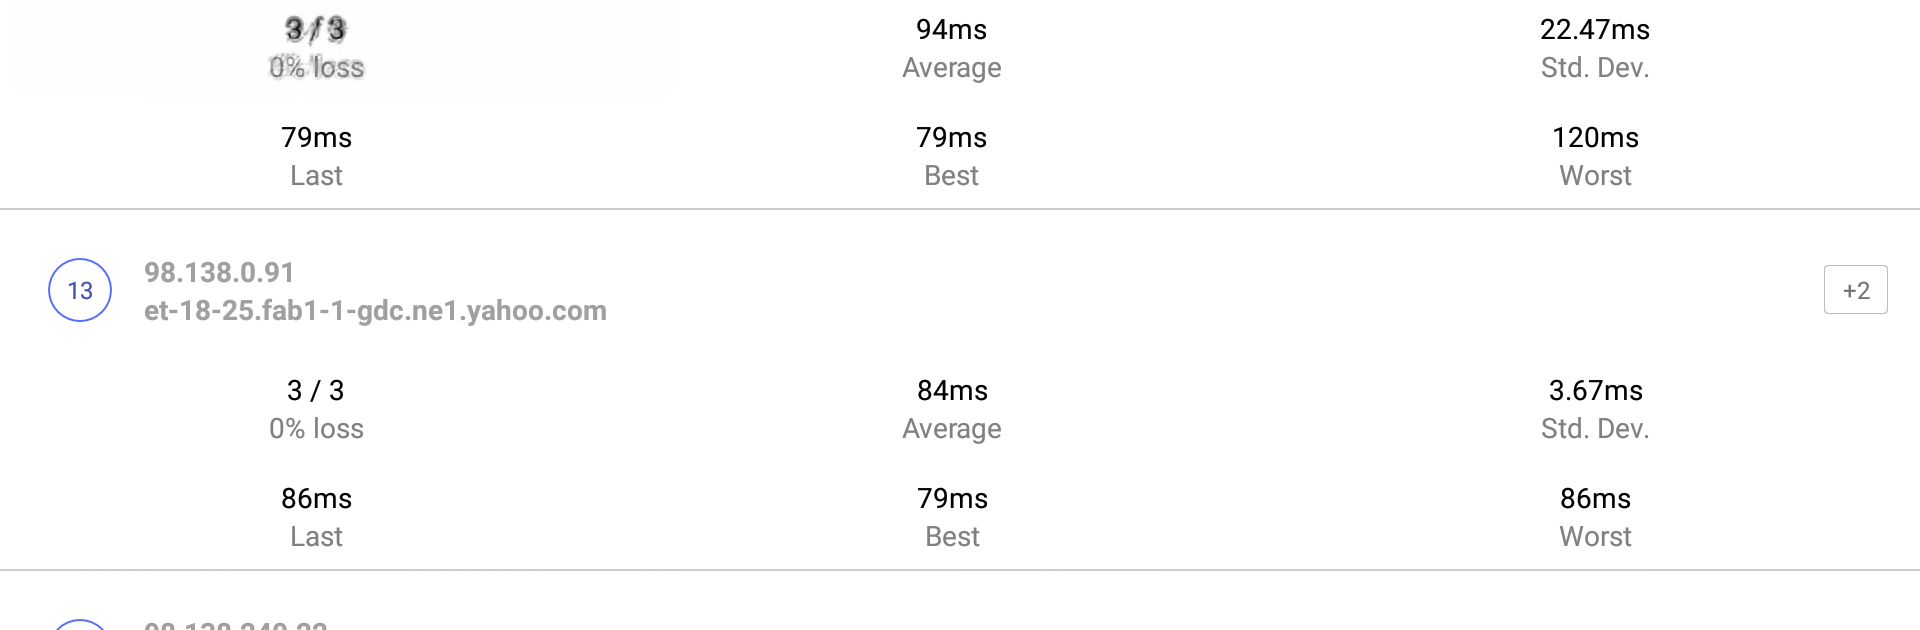Viewport: 1920px width, 630px height.
Task: Click the Worst label under 120ms
Action: [1595, 175]
